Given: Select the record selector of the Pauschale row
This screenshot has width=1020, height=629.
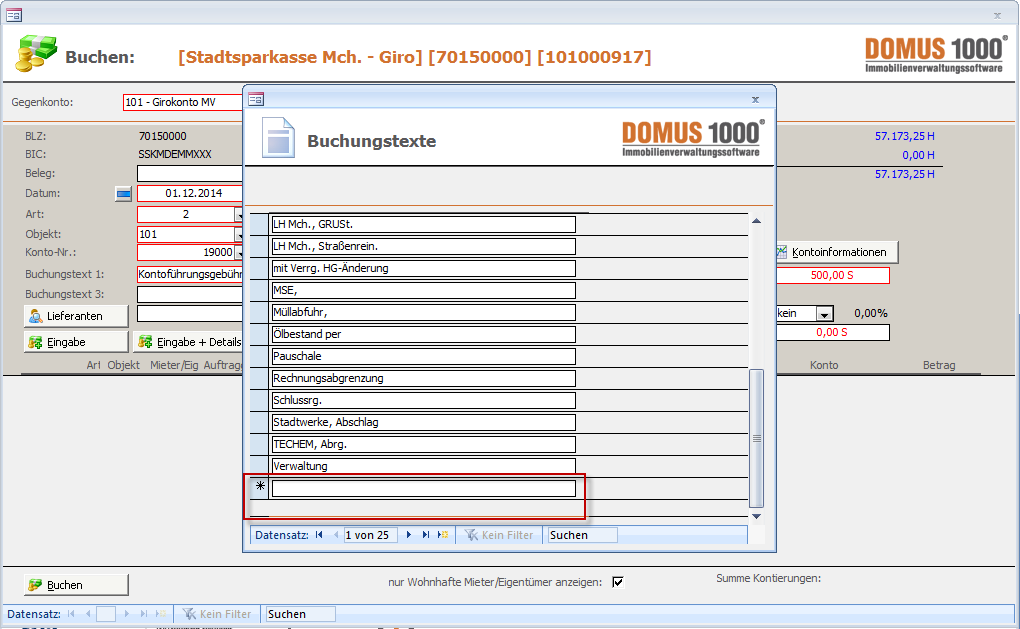Looking at the screenshot, I should (260, 356).
